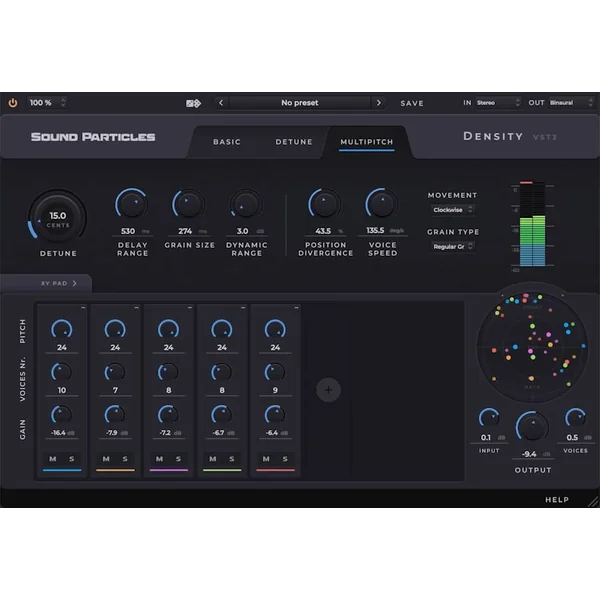Add a new pitch layer with plus
Viewport: 600px width, 600px height.
click(328, 390)
